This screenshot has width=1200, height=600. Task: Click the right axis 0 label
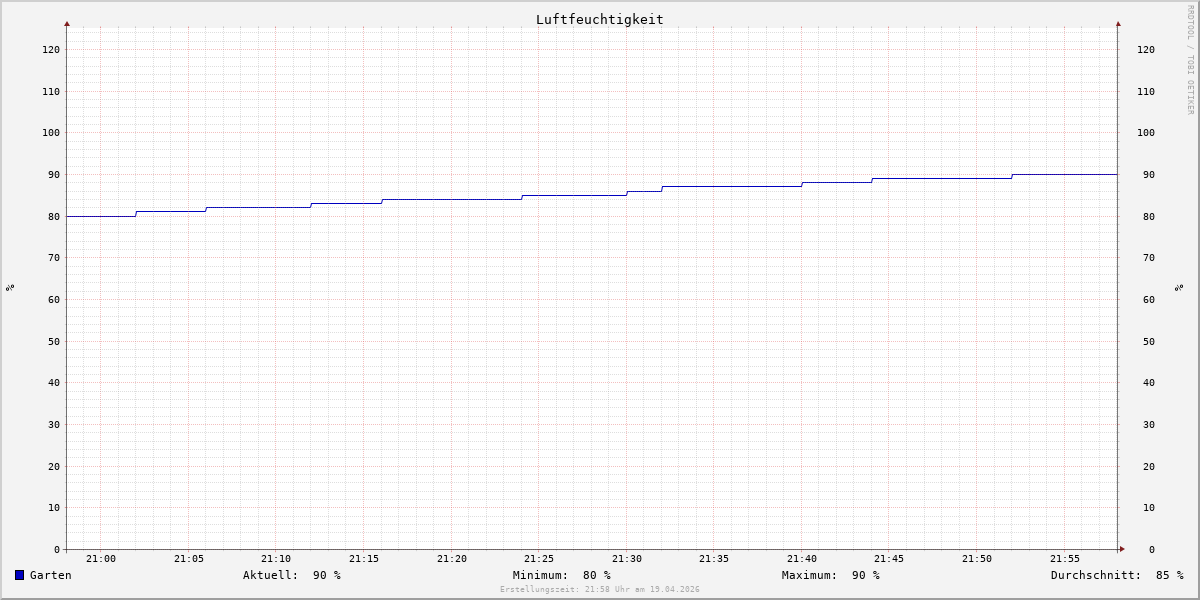point(1152,549)
